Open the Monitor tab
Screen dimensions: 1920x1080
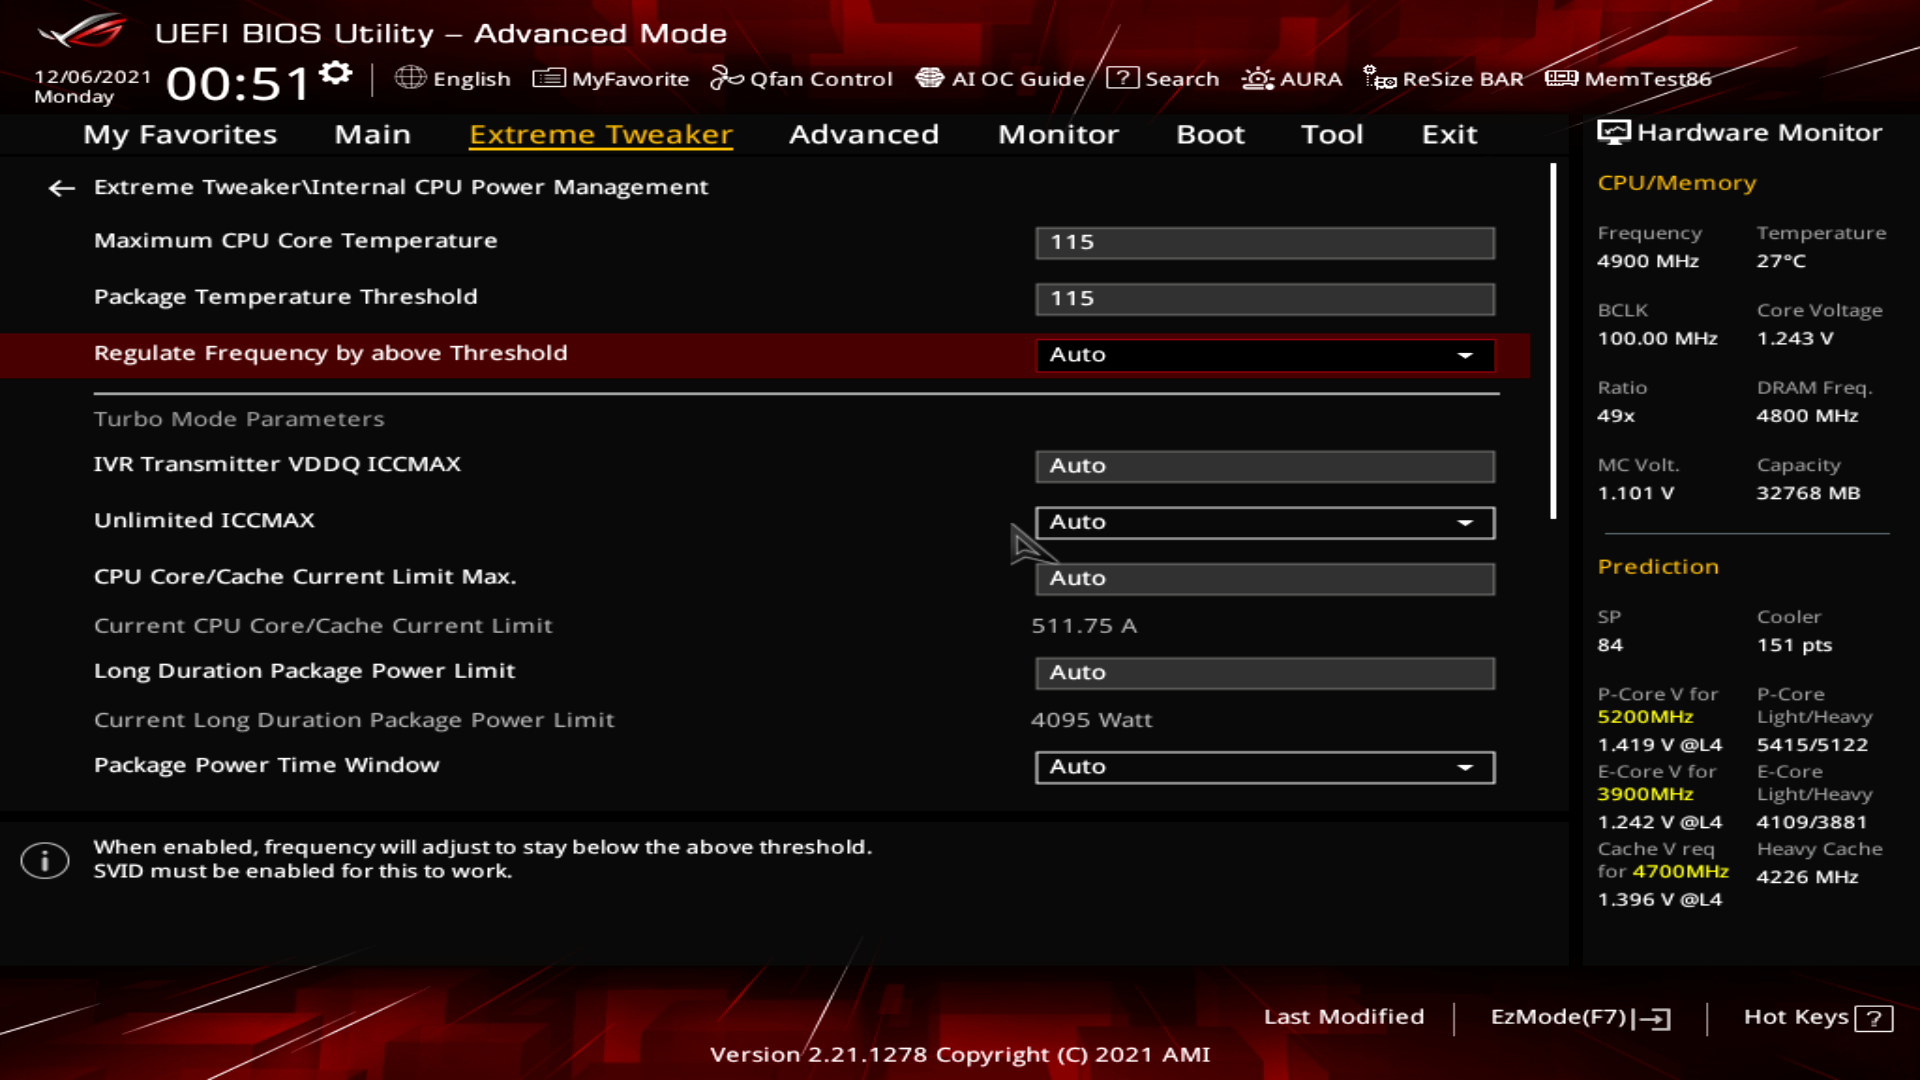click(1057, 134)
